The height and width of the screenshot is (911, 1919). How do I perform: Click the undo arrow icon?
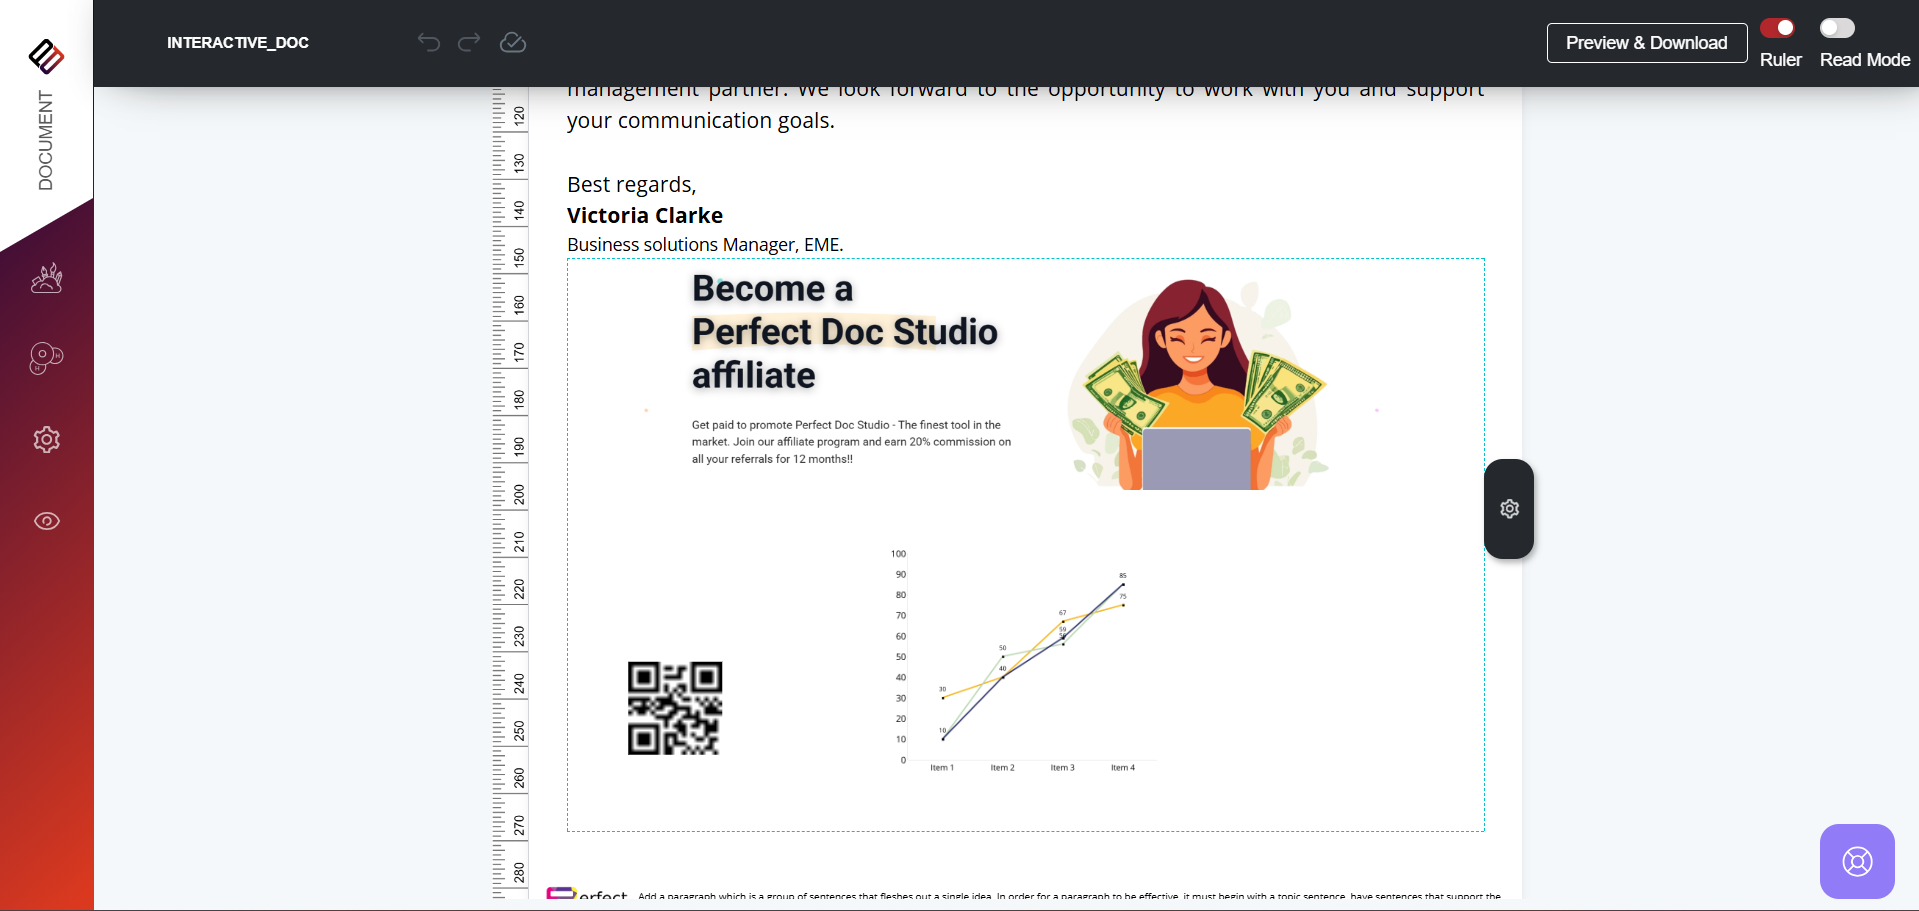click(429, 42)
